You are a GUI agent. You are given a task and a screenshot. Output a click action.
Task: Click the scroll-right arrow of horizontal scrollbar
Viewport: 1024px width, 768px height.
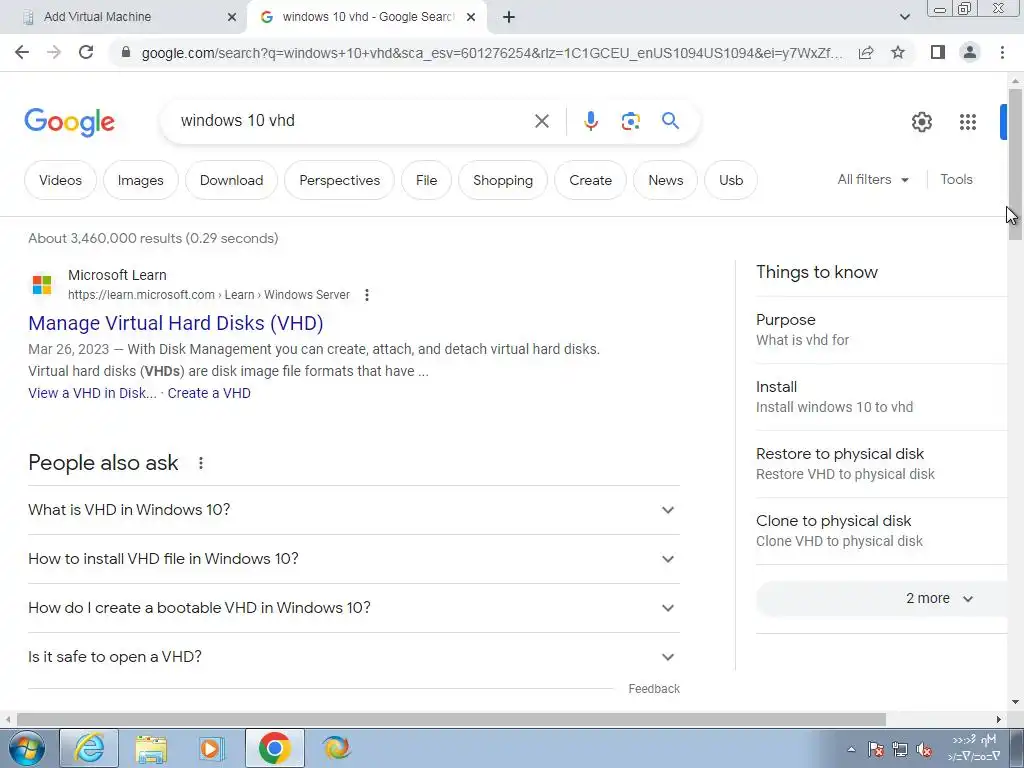[x=999, y=720]
